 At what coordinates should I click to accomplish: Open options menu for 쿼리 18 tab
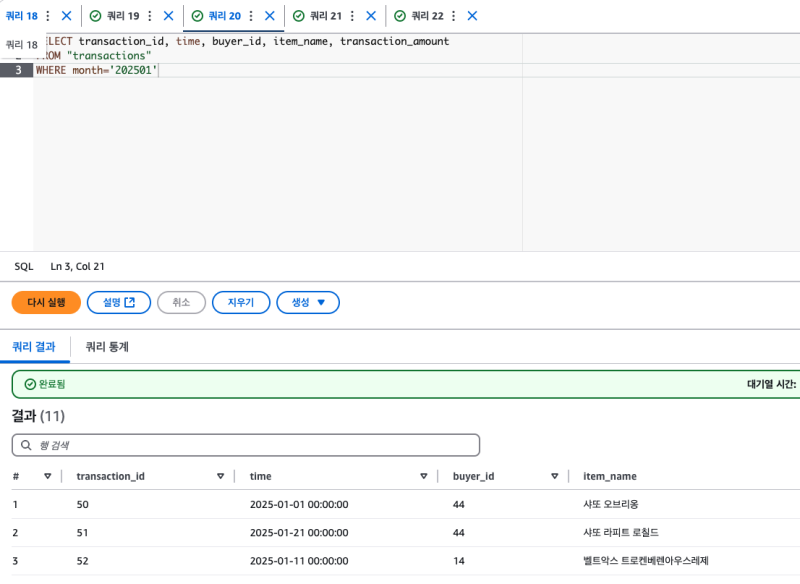47,16
